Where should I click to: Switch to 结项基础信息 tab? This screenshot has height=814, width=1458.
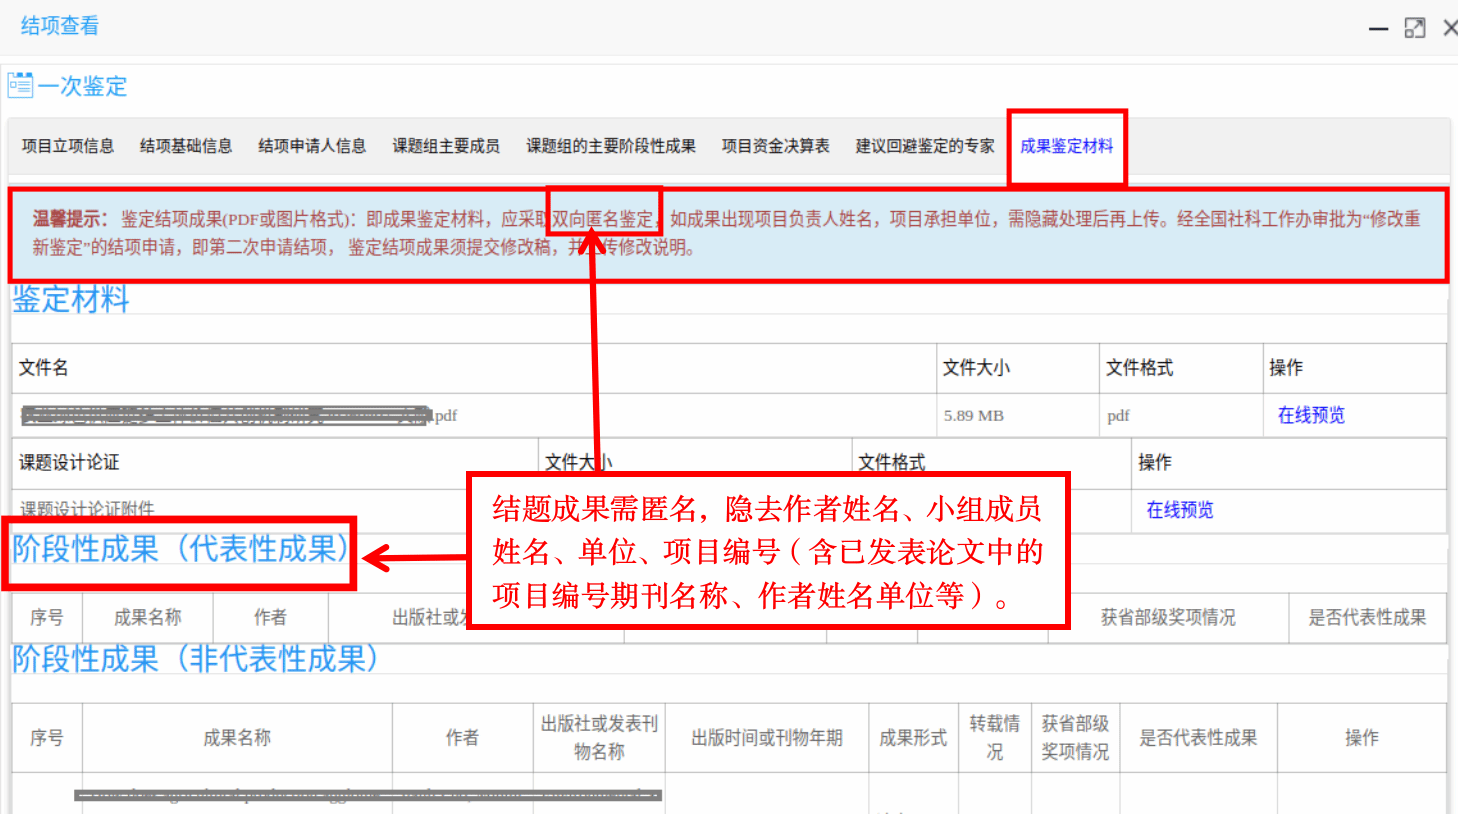pos(186,146)
